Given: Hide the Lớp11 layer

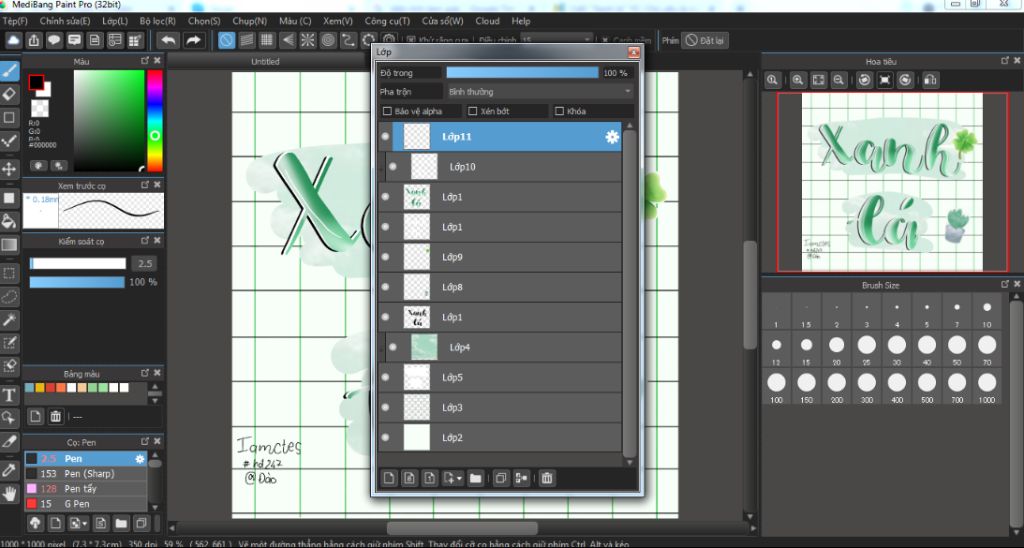Looking at the screenshot, I should tap(385, 137).
